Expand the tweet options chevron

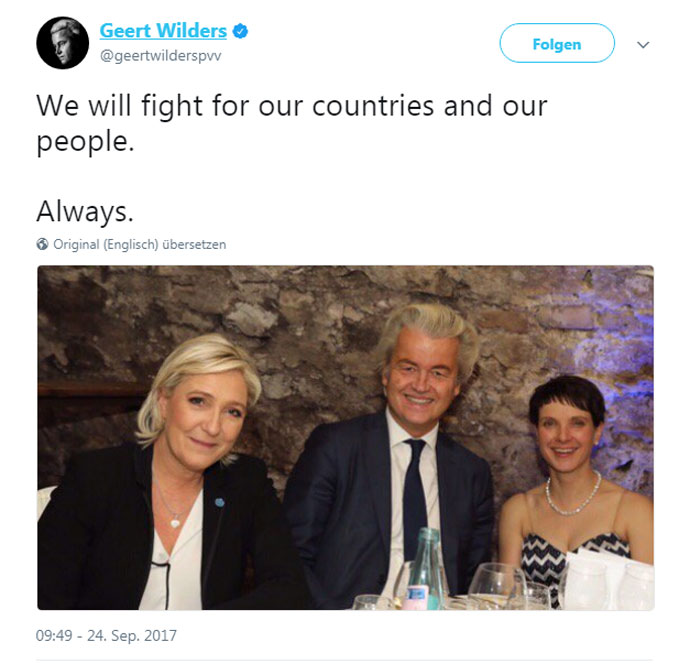(643, 44)
